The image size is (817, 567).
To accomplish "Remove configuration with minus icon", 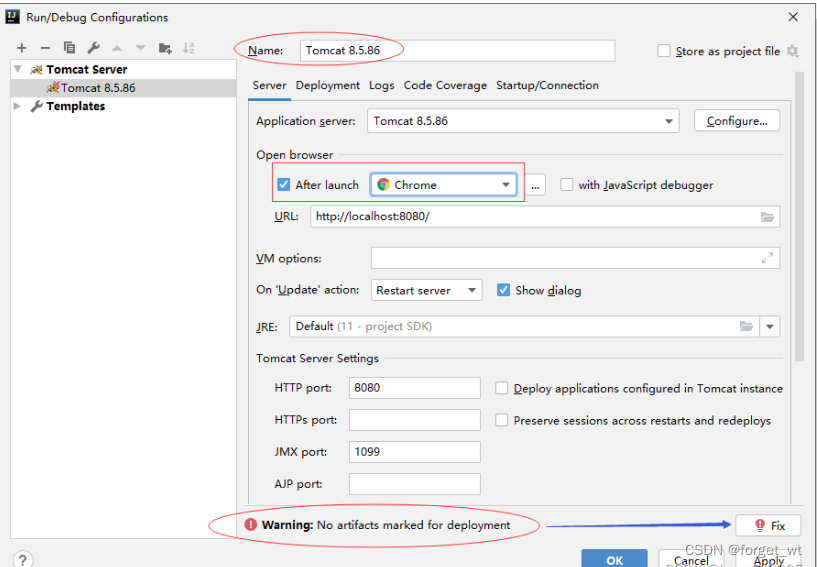I will tap(45, 48).
